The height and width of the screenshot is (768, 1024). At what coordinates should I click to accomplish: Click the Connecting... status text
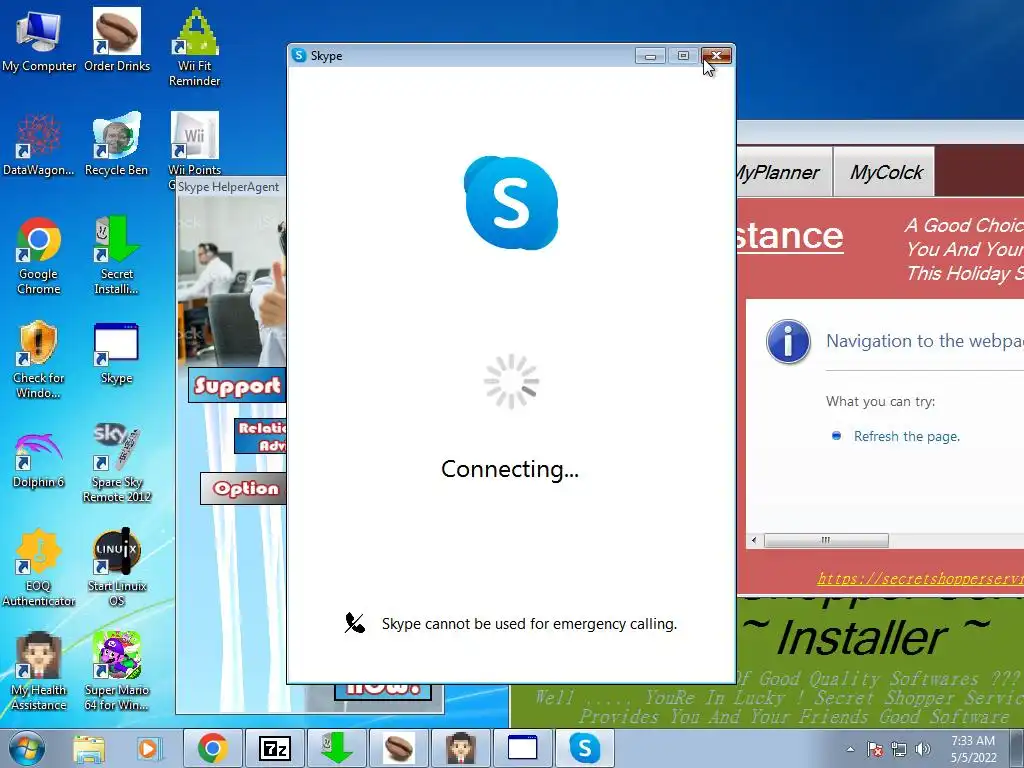(x=510, y=470)
